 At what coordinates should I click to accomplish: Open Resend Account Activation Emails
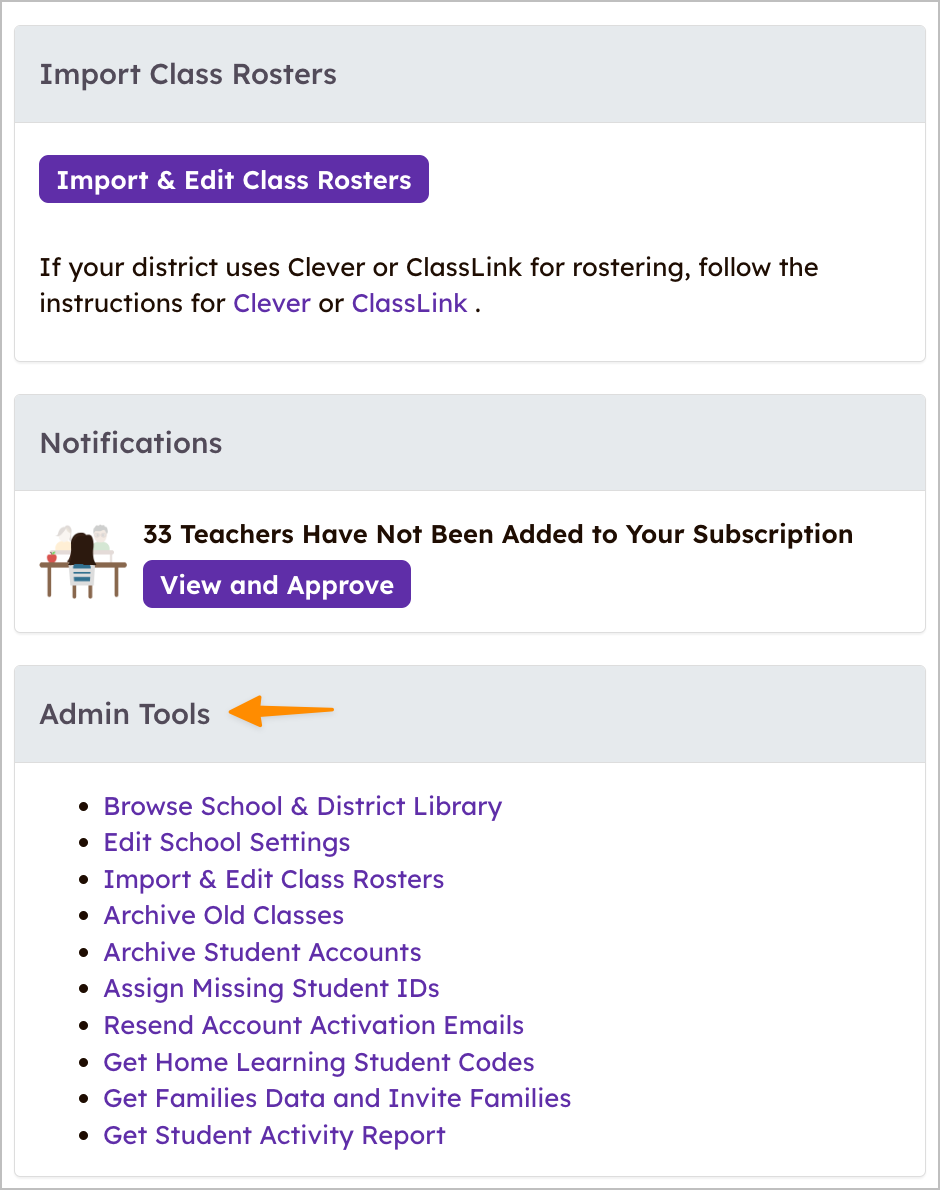click(x=313, y=1025)
